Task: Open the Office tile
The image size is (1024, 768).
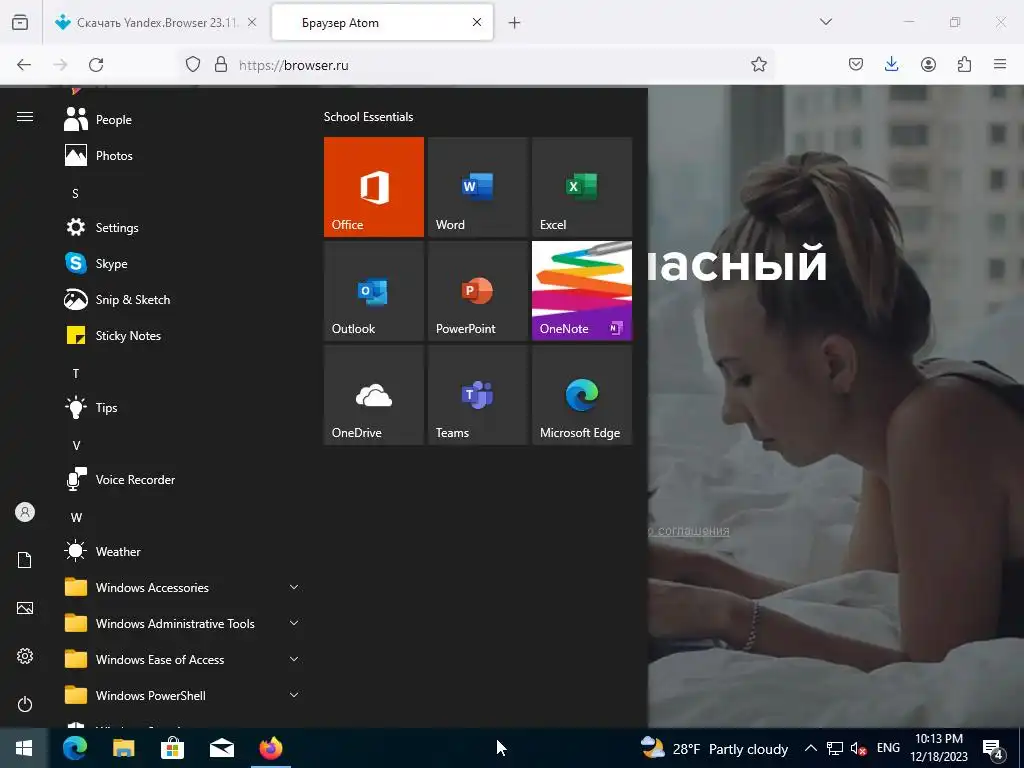Action: coord(374,187)
